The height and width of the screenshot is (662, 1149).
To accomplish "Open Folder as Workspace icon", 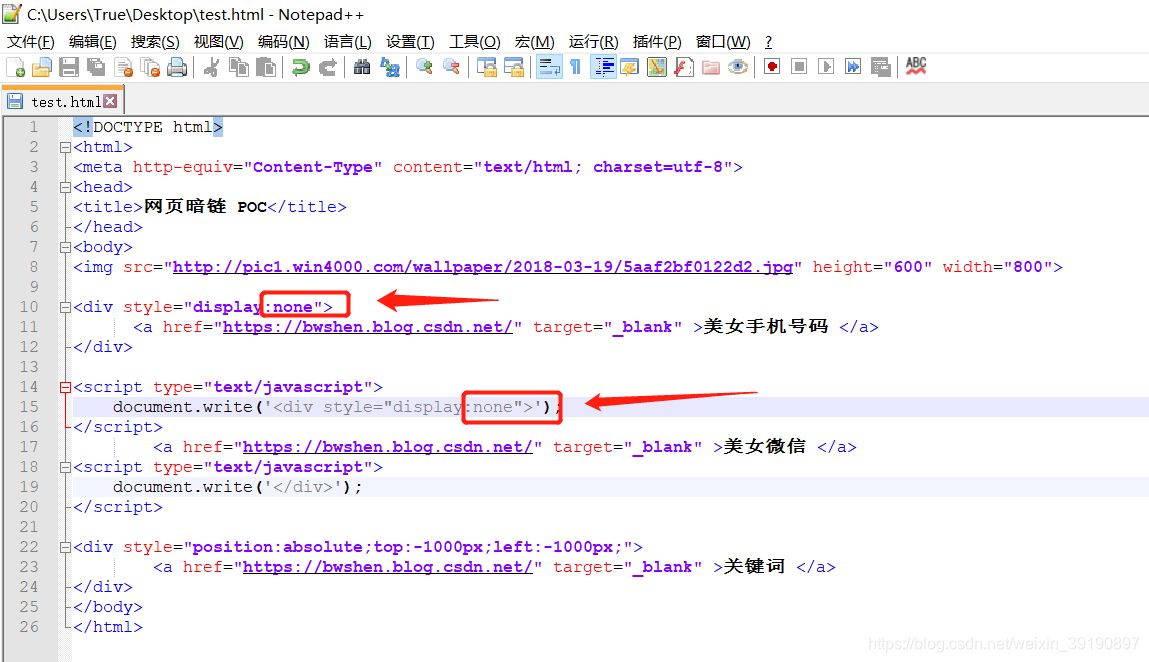I will click(711, 67).
